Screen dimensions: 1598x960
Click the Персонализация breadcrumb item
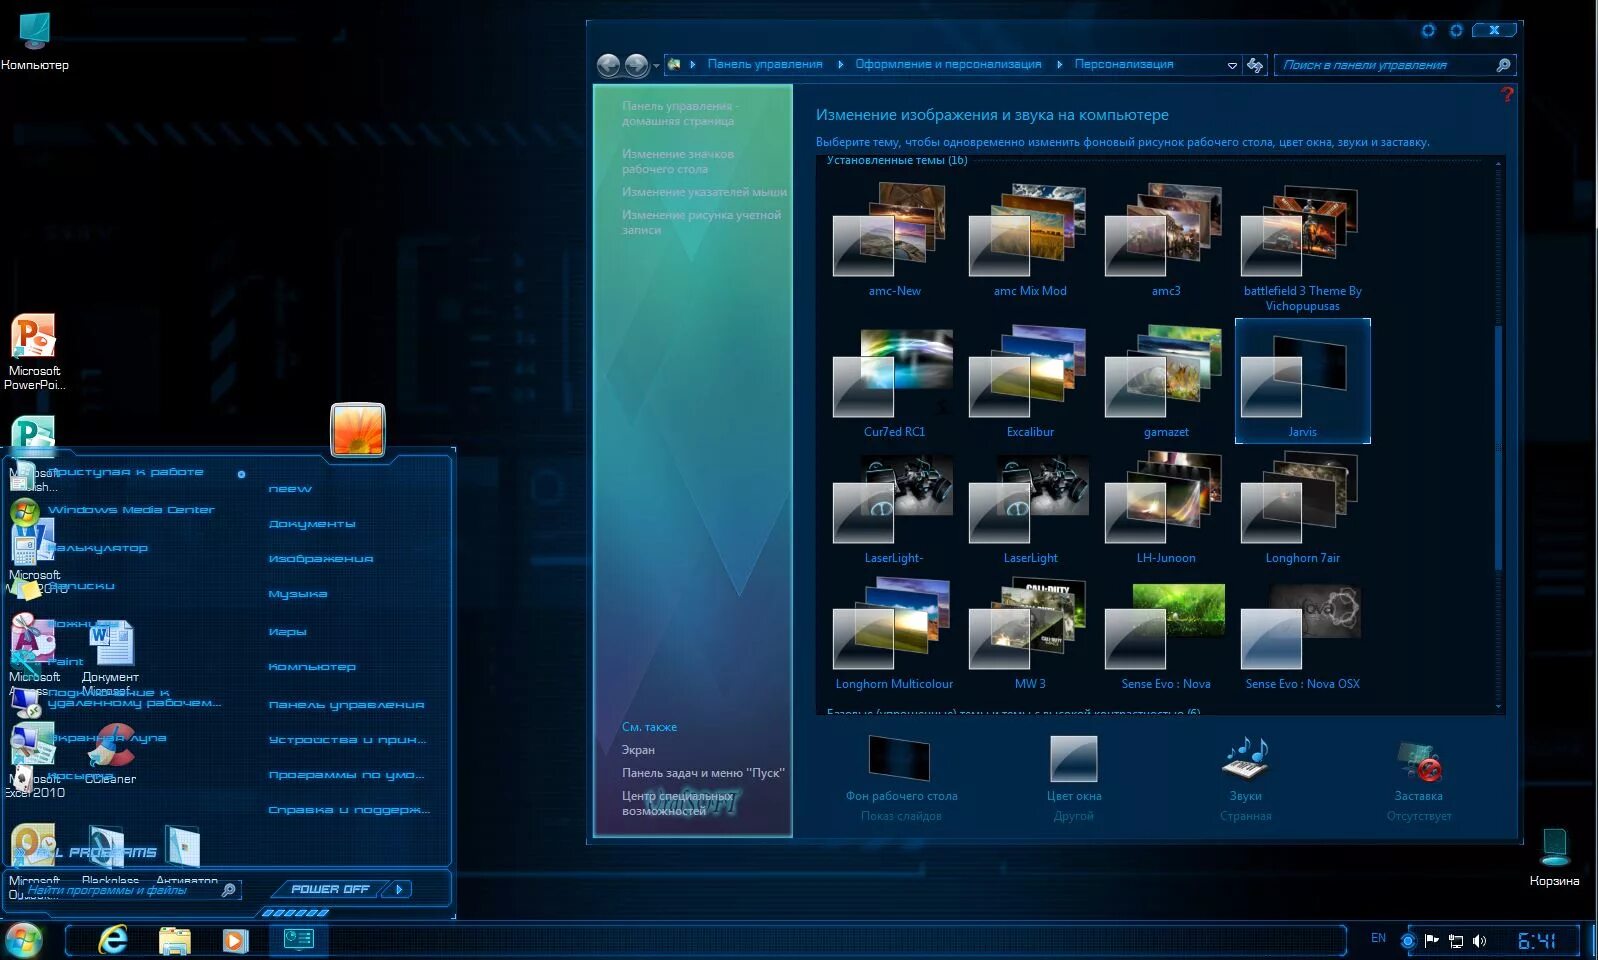[1124, 64]
